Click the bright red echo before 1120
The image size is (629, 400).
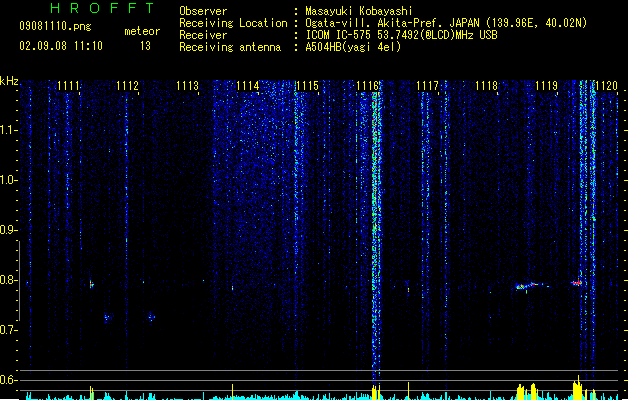click(577, 283)
